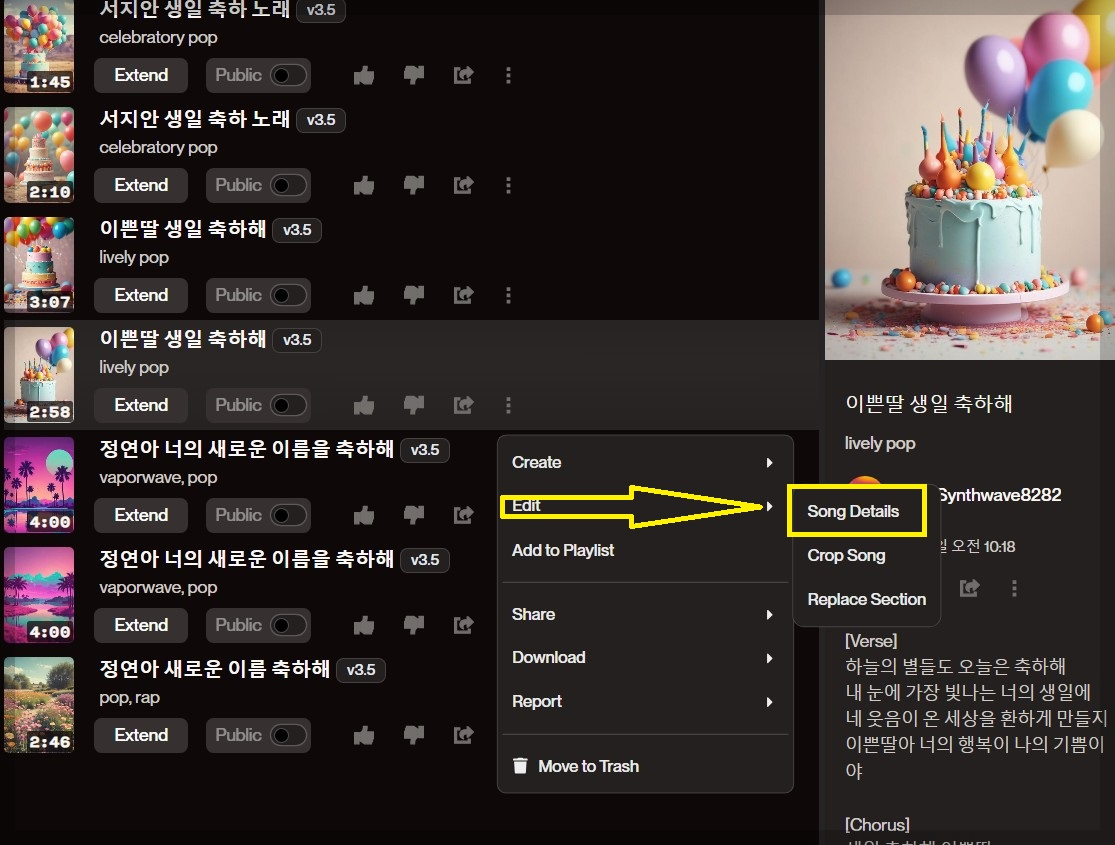
Task: Click the share icon in the details panel
Action: 968,588
